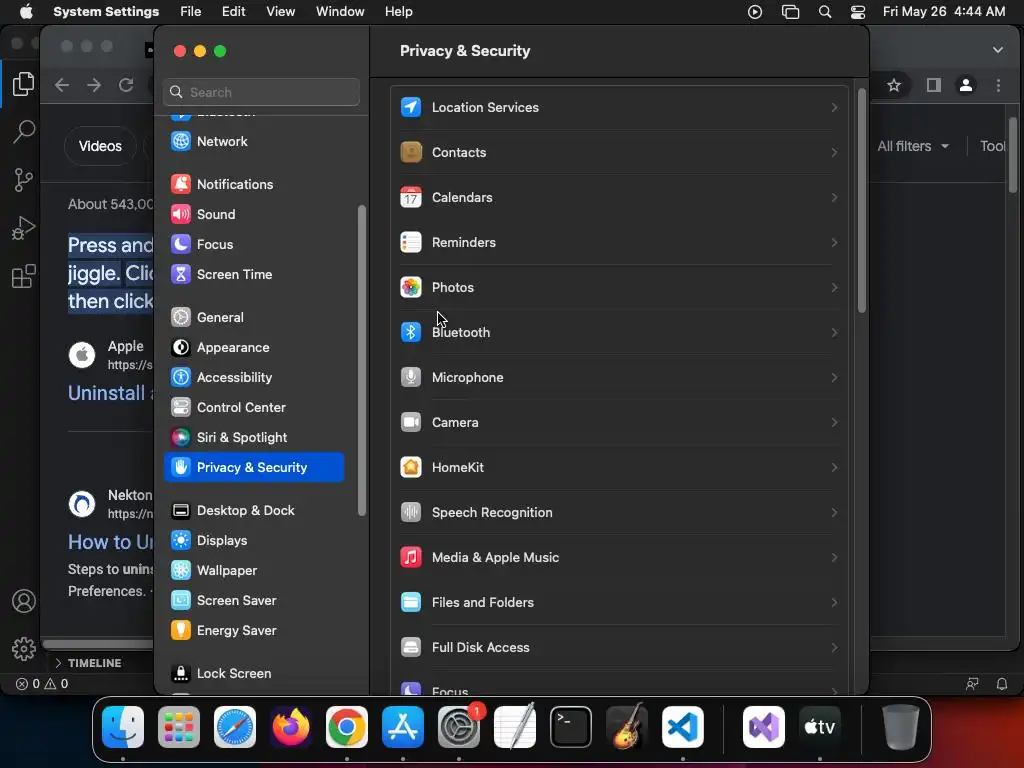Expand the Microphone row chevron

point(834,377)
